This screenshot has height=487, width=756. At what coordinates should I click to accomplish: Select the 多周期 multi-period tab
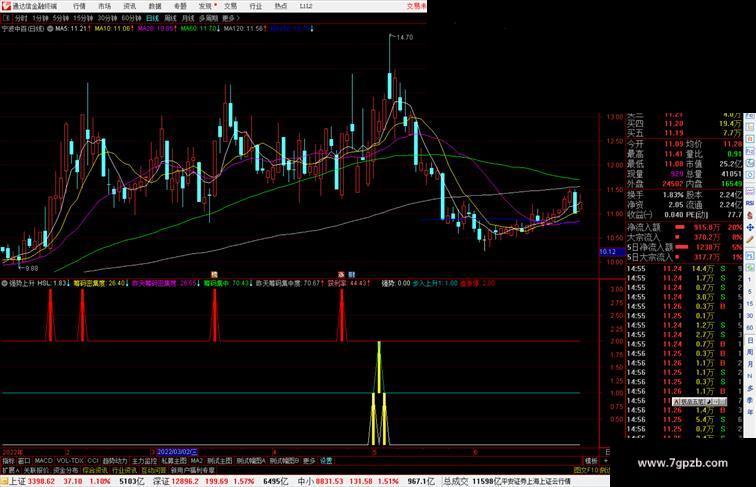[209, 18]
